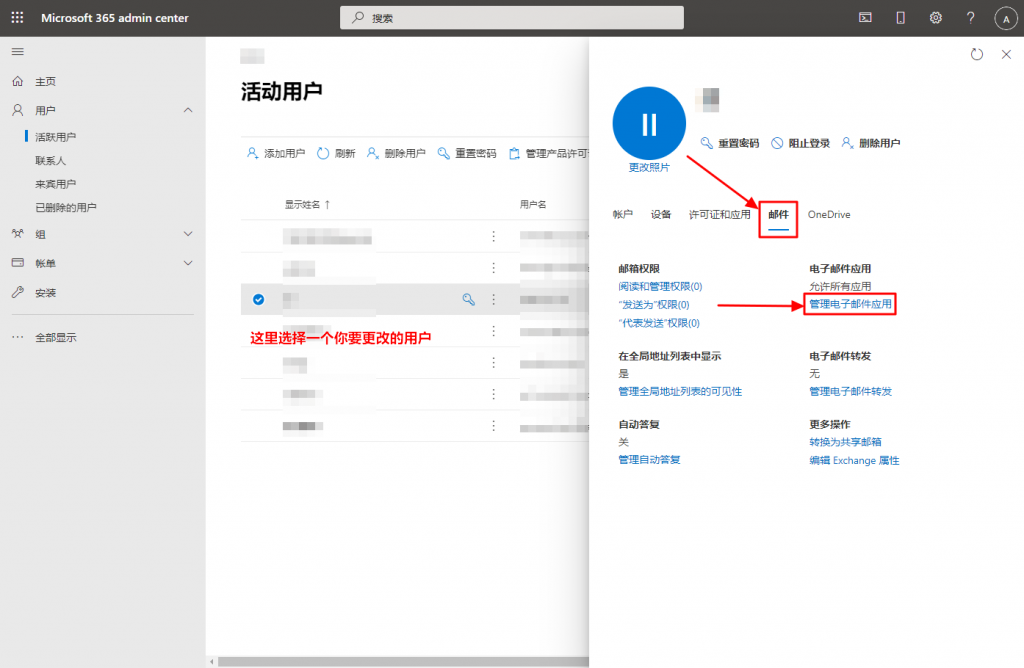Click the 搜索 search input field

coord(511,16)
